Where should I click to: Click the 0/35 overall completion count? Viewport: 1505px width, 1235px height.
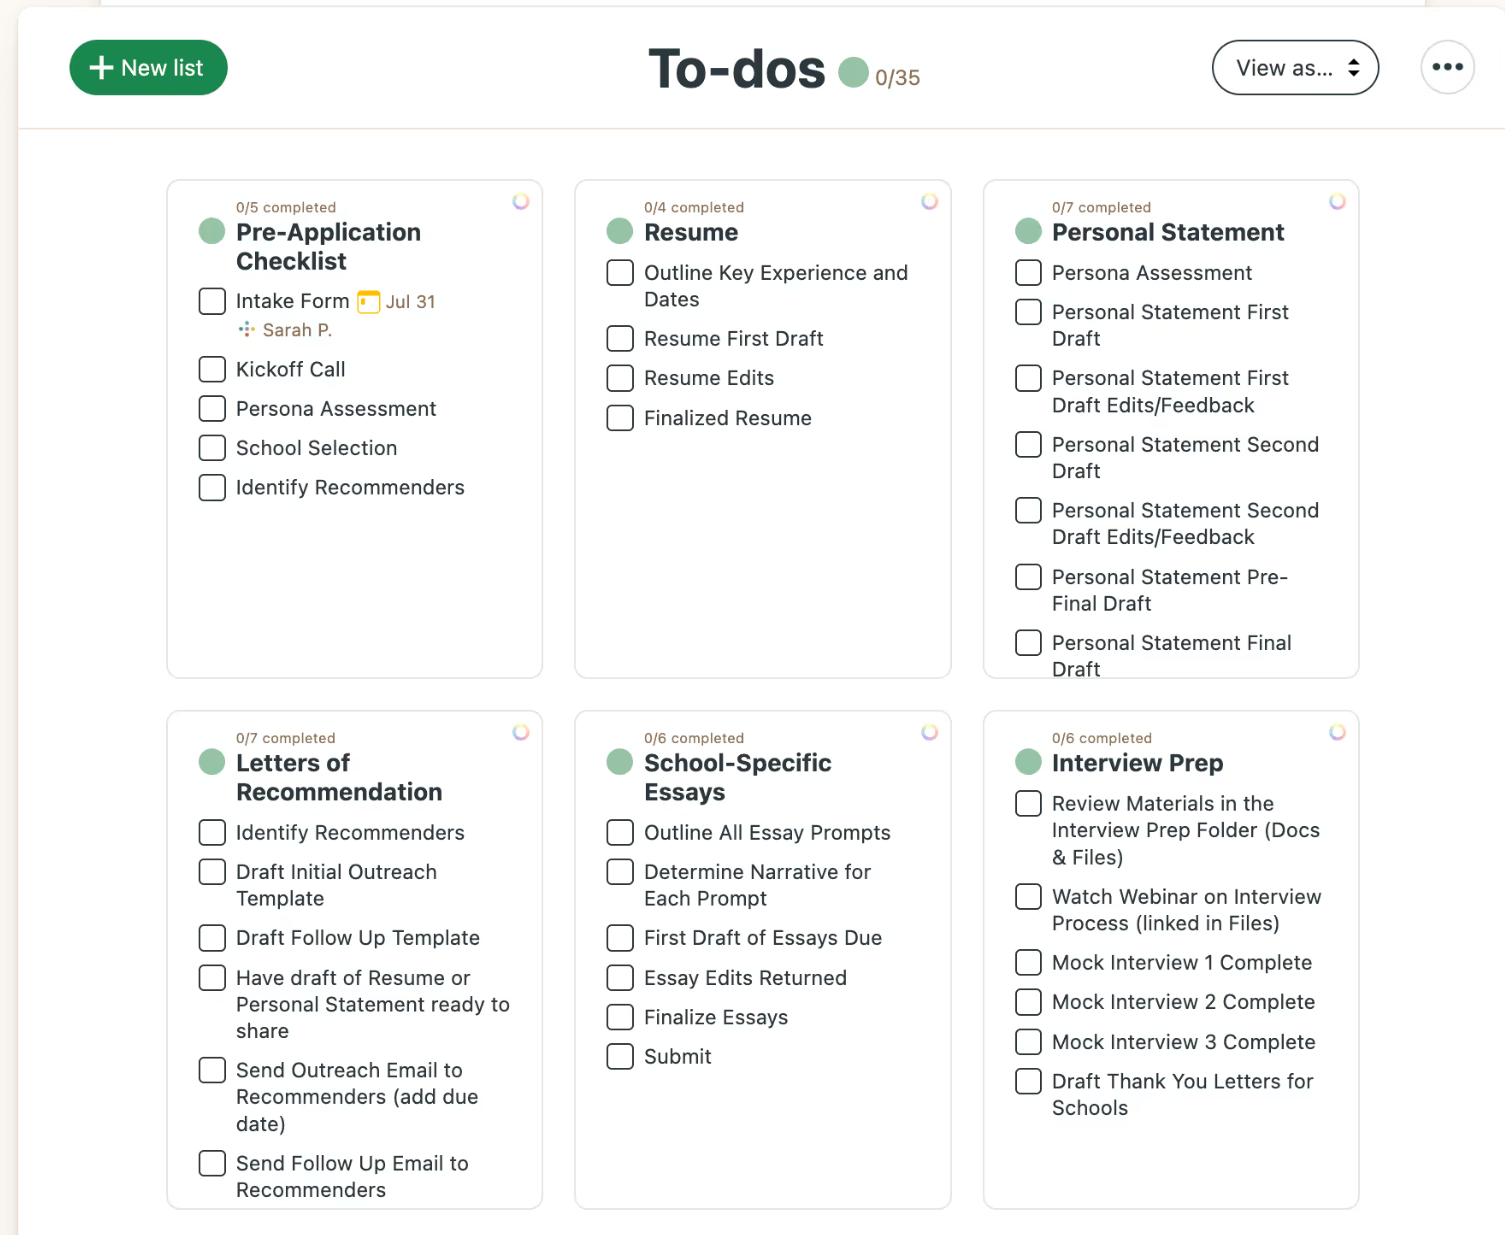897,78
